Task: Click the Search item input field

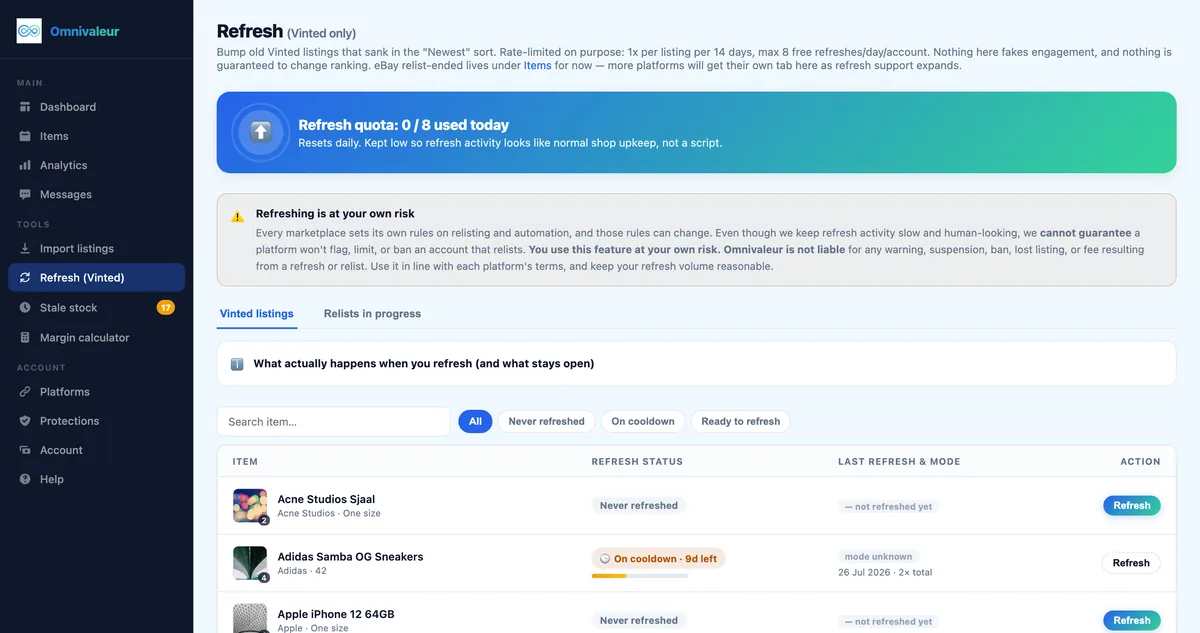Action: point(333,422)
